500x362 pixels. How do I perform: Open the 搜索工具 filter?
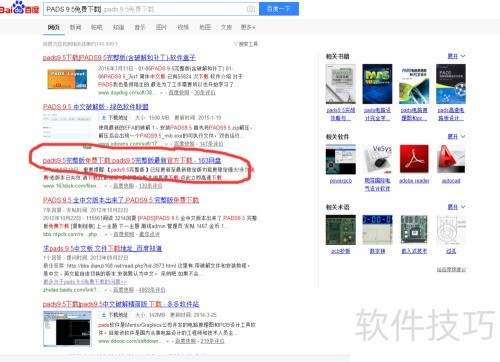246,44
